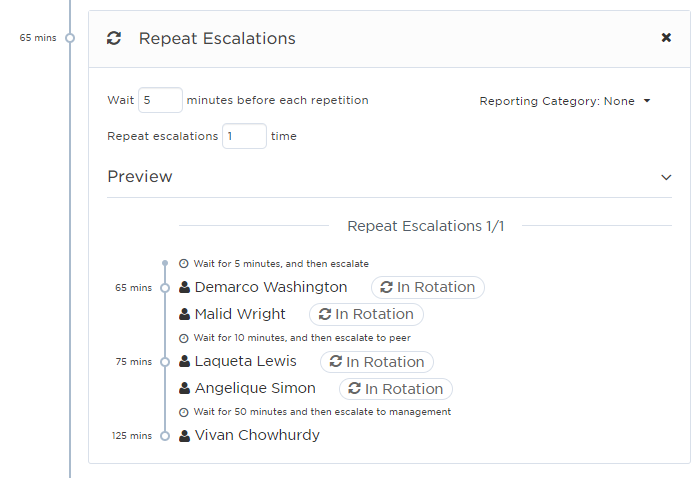Click In Rotation badge for Laqueta Lewis

point(377,362)
